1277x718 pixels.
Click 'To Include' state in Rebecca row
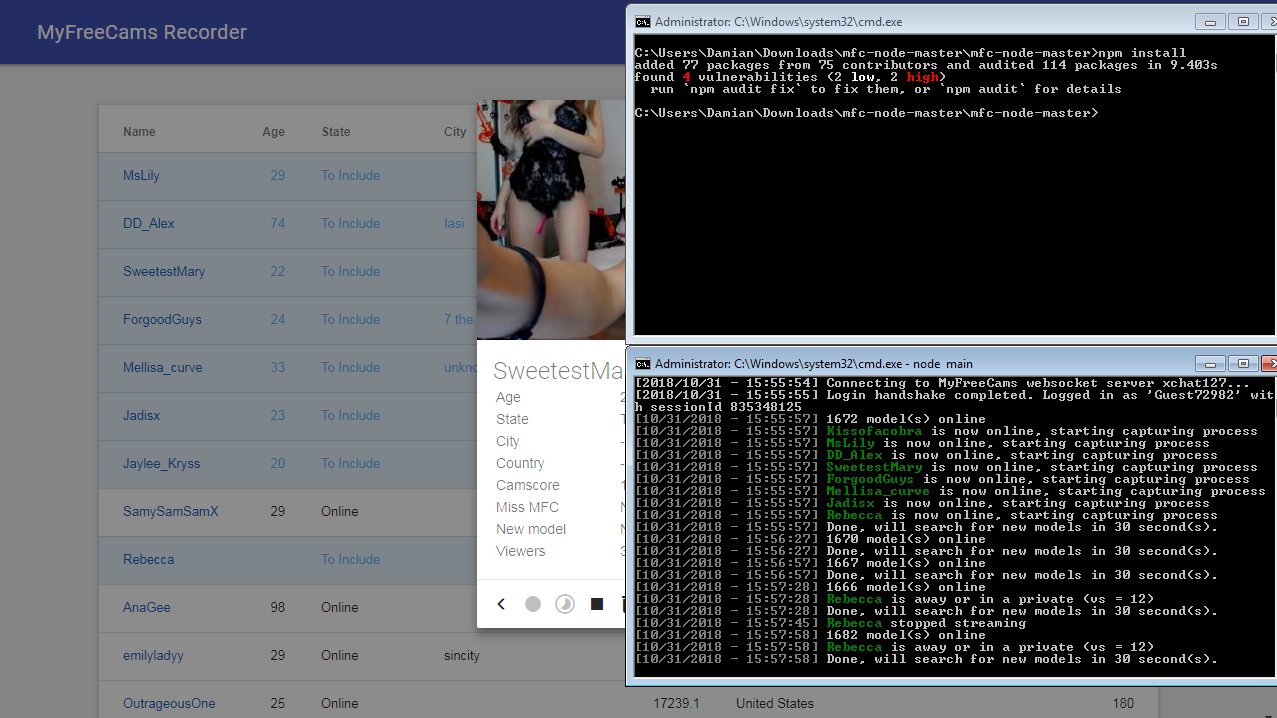tap(350, 559)
